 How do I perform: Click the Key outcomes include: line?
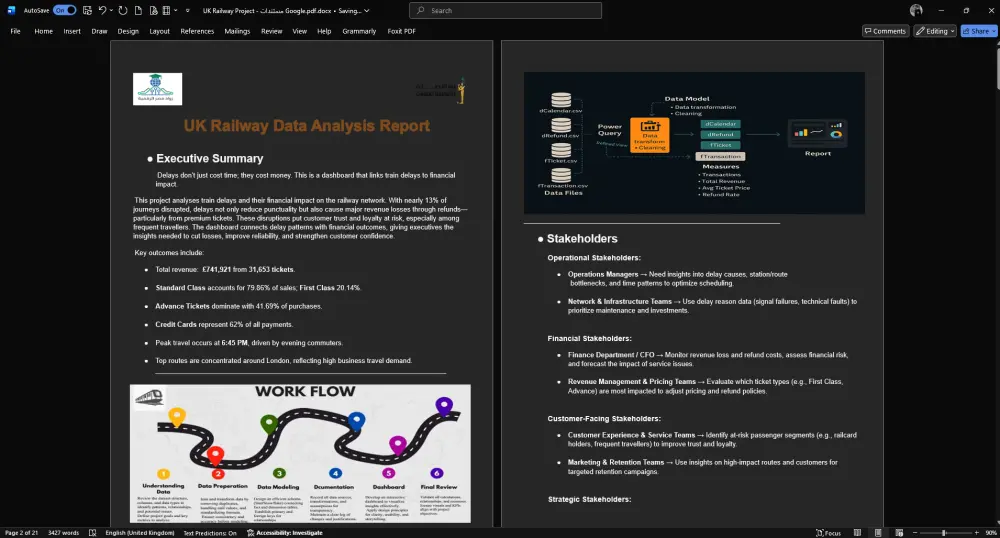click(x=169, y=252)
